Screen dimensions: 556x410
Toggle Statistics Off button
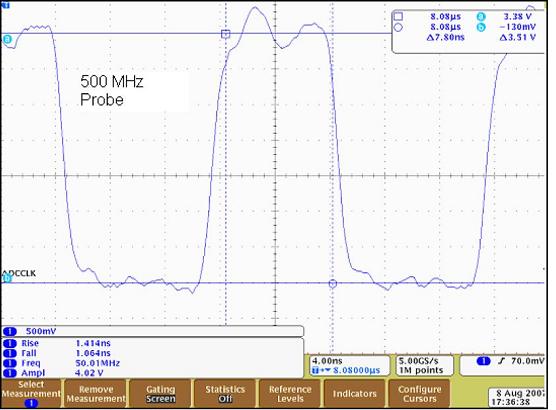225,394
